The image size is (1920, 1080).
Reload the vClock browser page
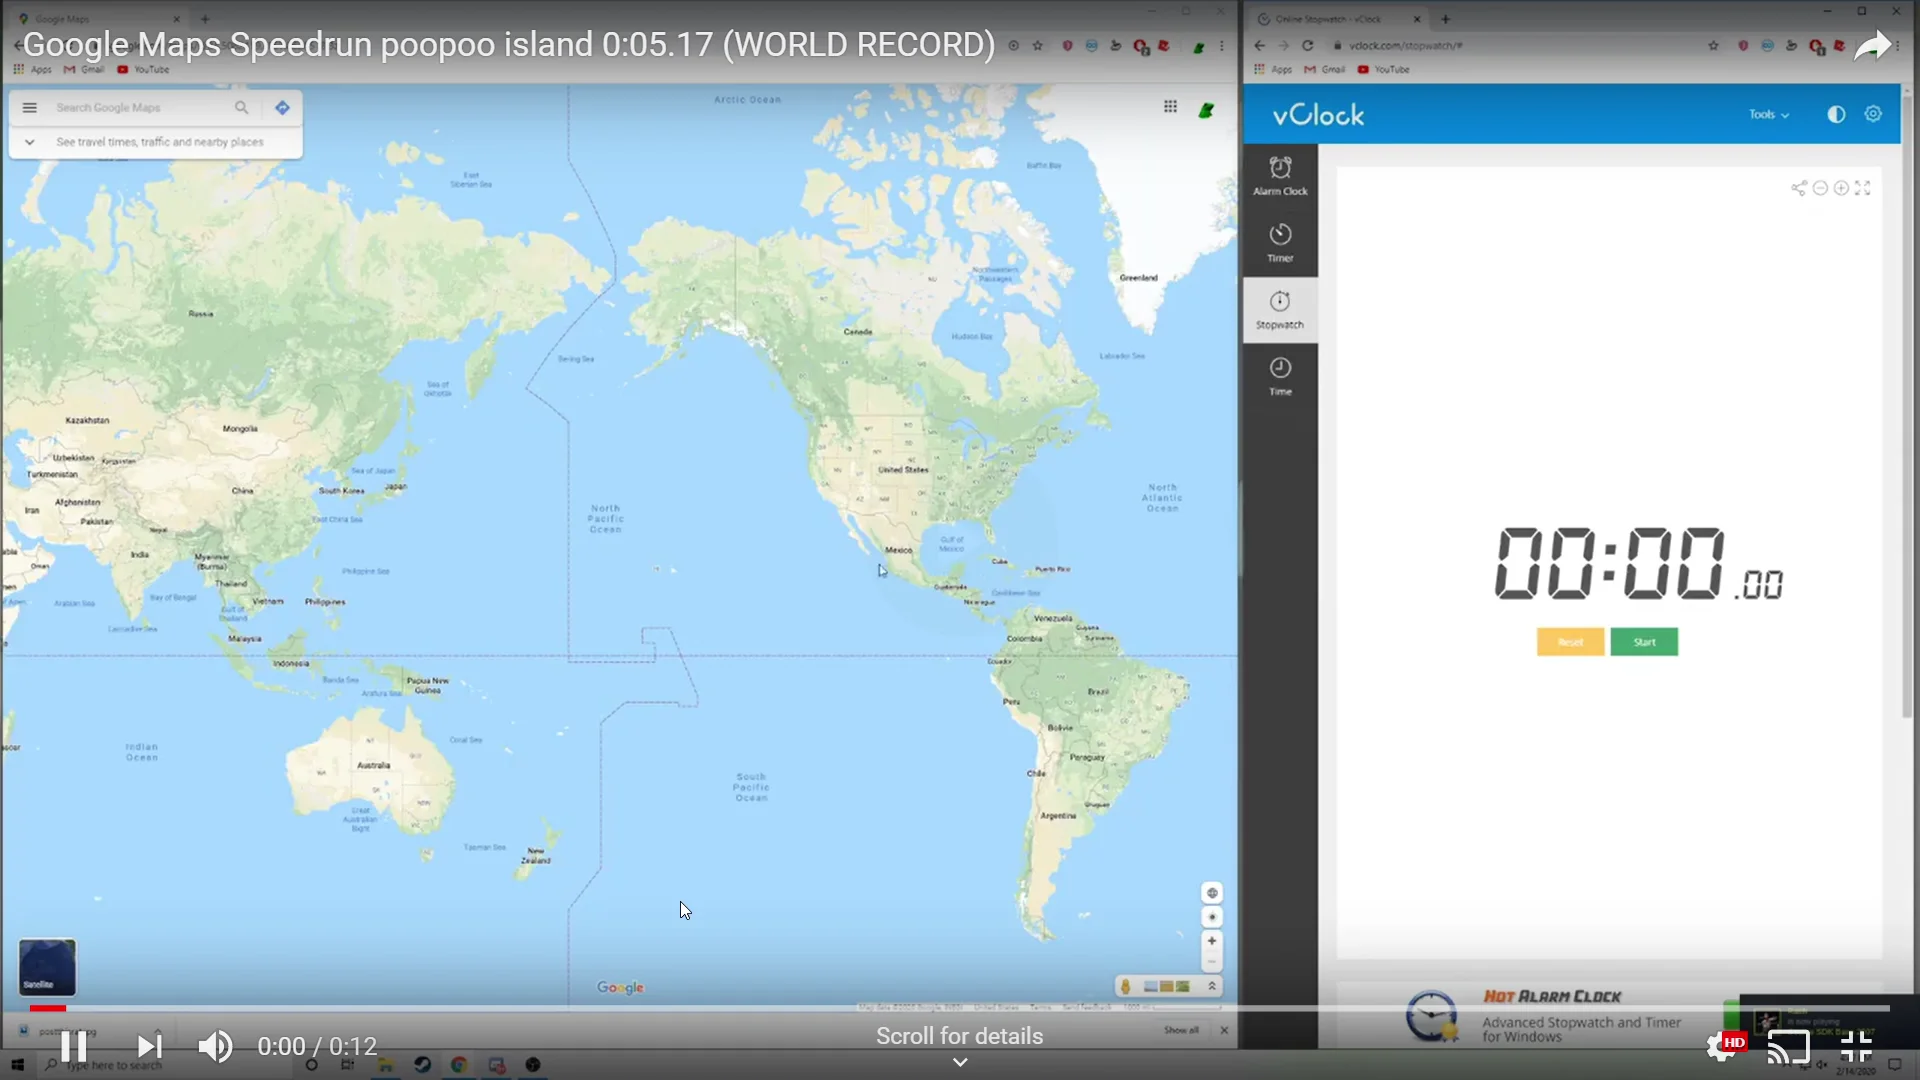click(1307, 46)
